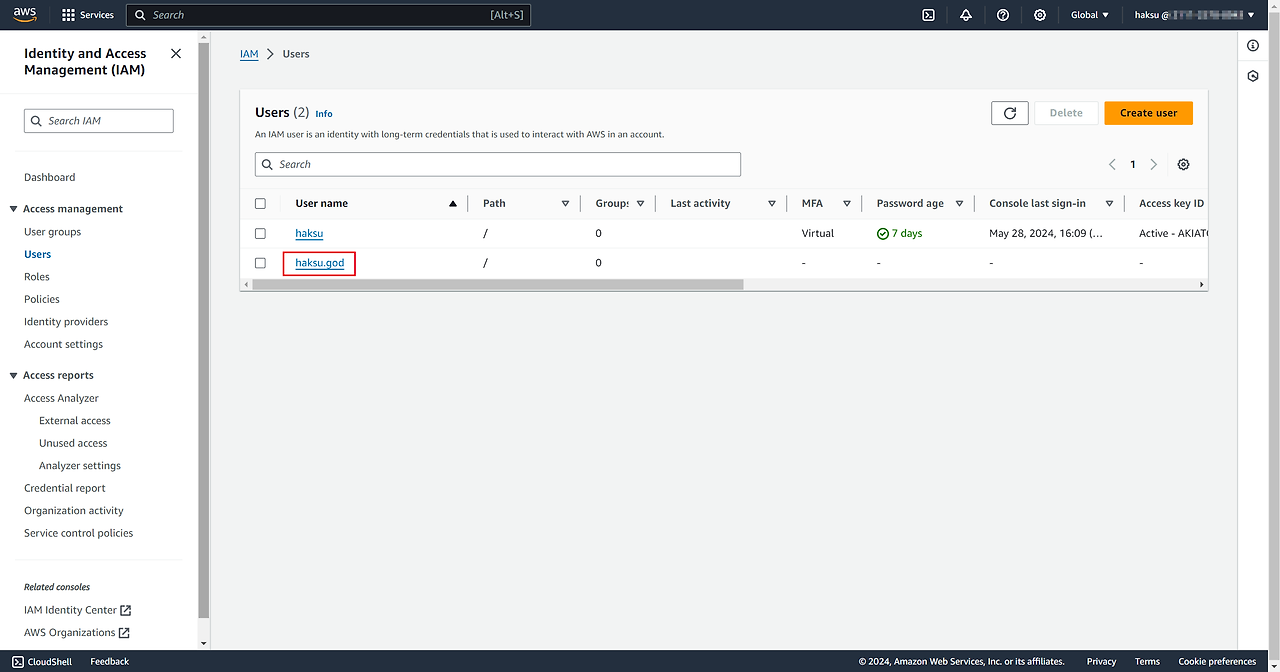Open the help question mark icon
The height and width of the screenshot is (672, 1280).
1003,15
